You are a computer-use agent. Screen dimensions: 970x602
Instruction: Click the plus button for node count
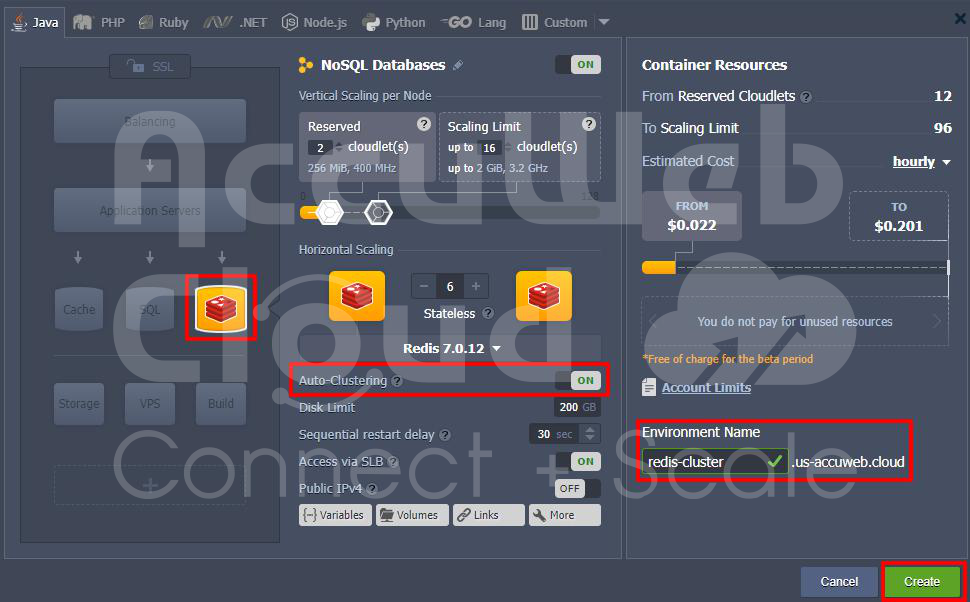[476, 286]
